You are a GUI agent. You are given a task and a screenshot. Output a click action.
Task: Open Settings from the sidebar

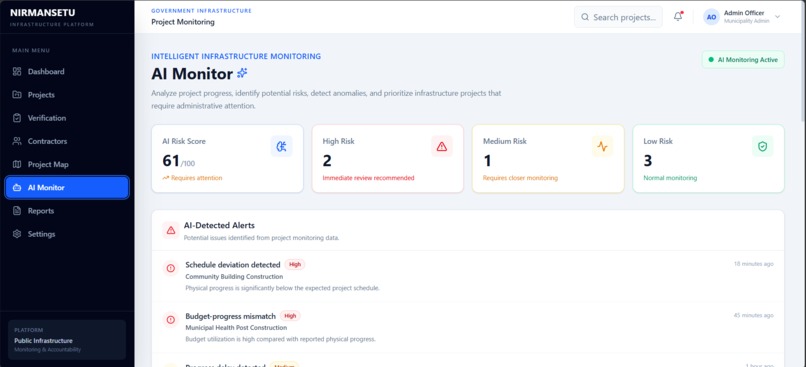(67, 234)
